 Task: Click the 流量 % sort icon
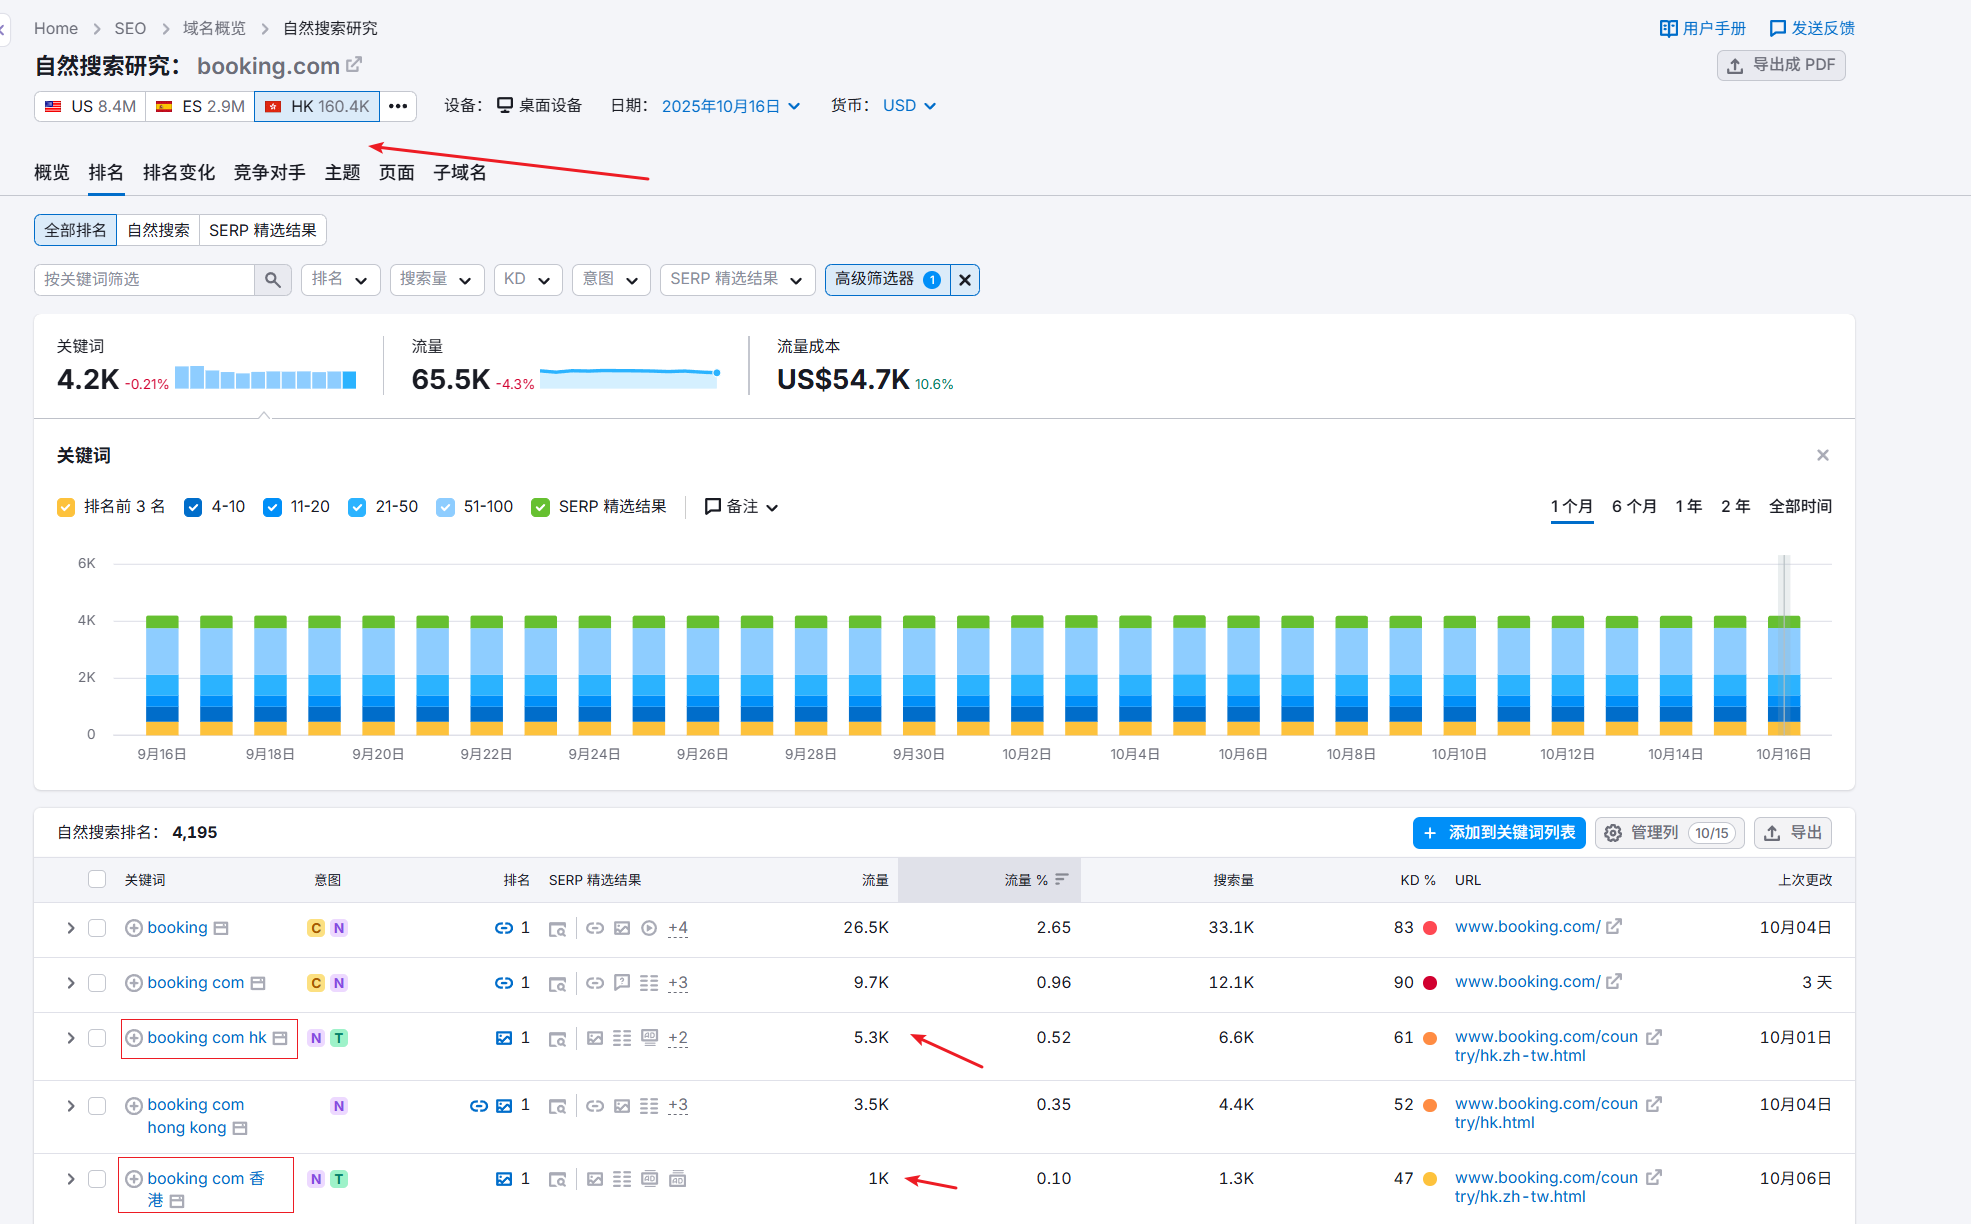[x=1062, y=880]
